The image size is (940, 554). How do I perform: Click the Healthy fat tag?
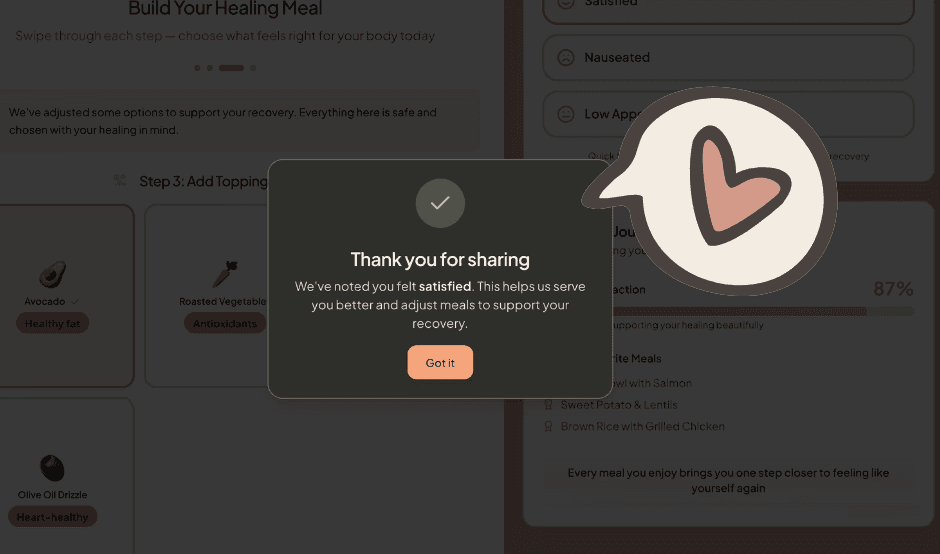coord(52,323)
